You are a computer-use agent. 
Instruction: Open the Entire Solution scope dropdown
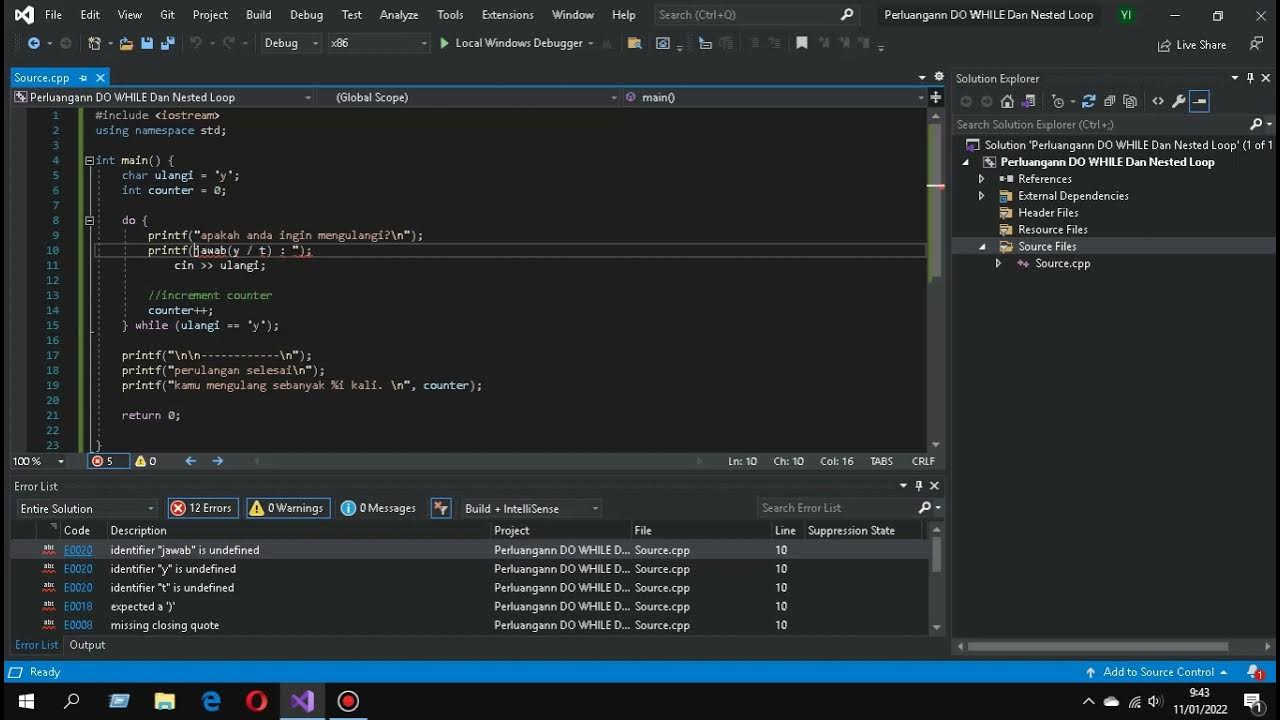pyautogui.click(x=87, y=508)
